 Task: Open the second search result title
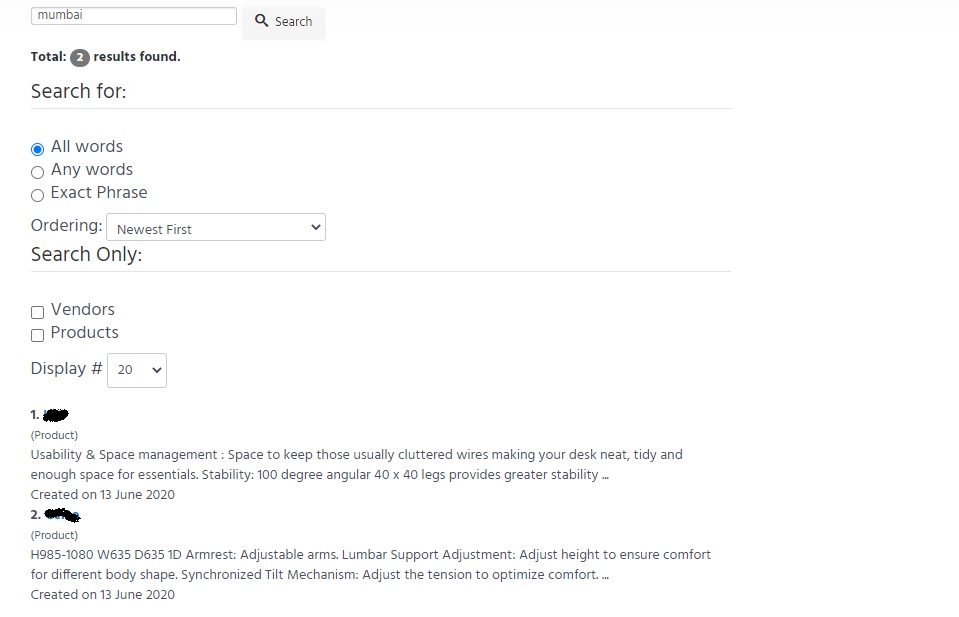coord(62,515)
